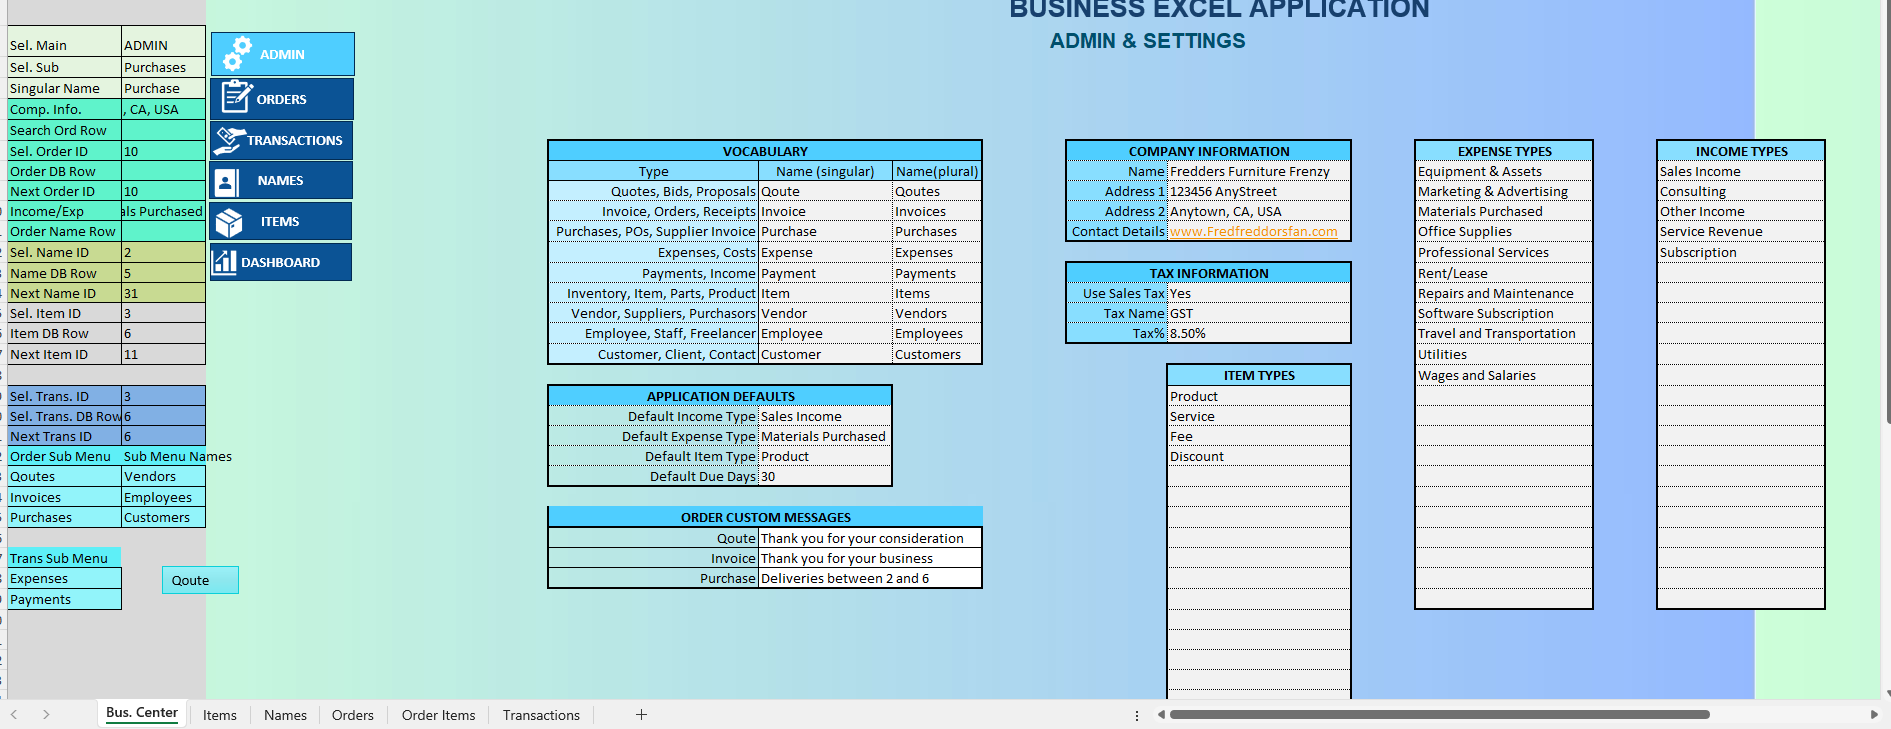Select the Payments sub menu cell

tap(64, 599)
